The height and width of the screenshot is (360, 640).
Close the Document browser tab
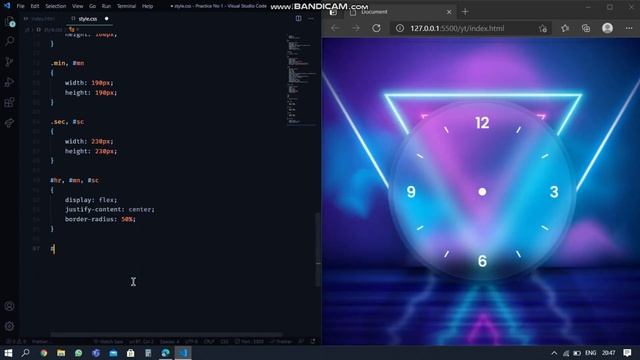(x=449, y=12)
